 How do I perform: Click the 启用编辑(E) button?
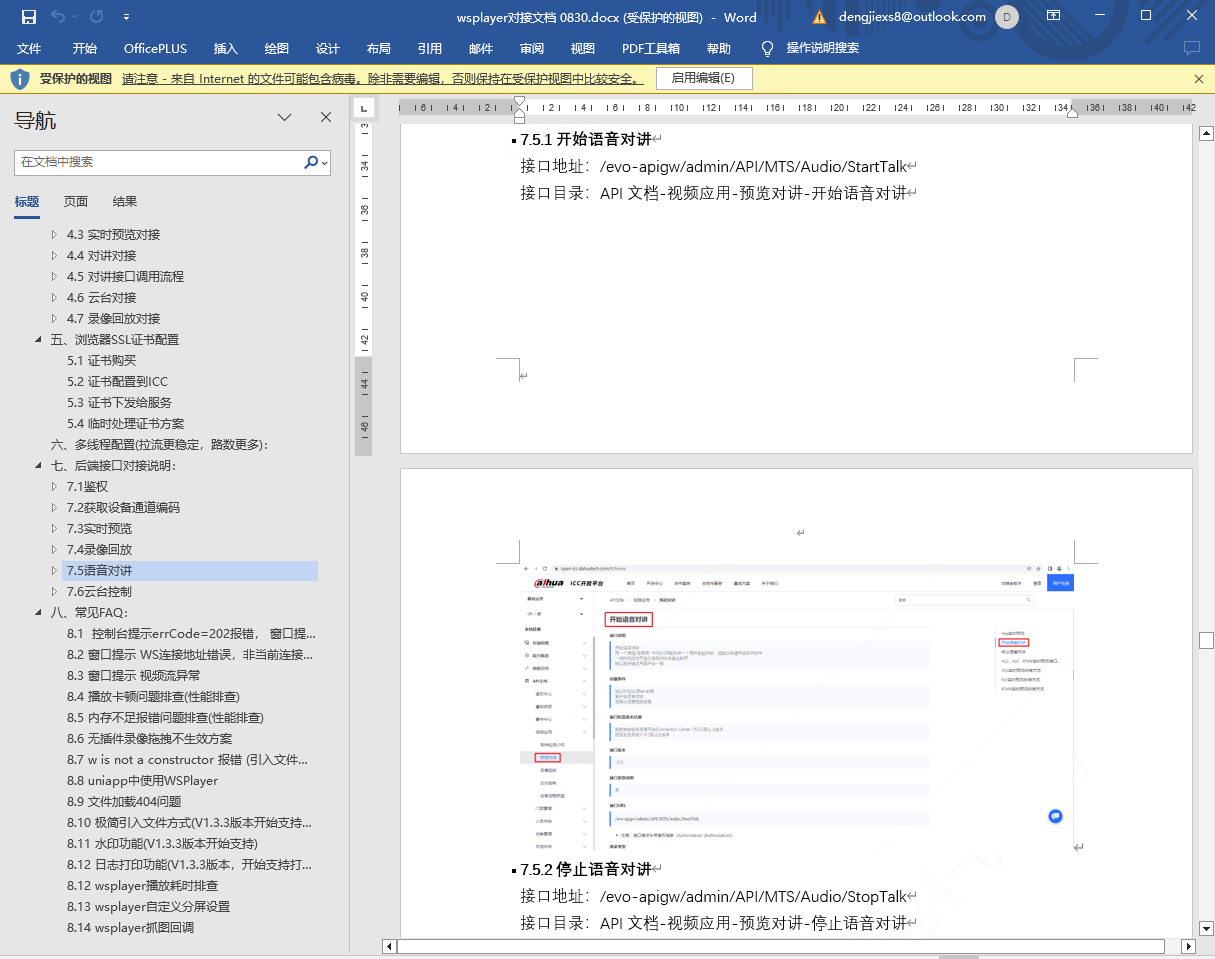(x=703, y=78)
